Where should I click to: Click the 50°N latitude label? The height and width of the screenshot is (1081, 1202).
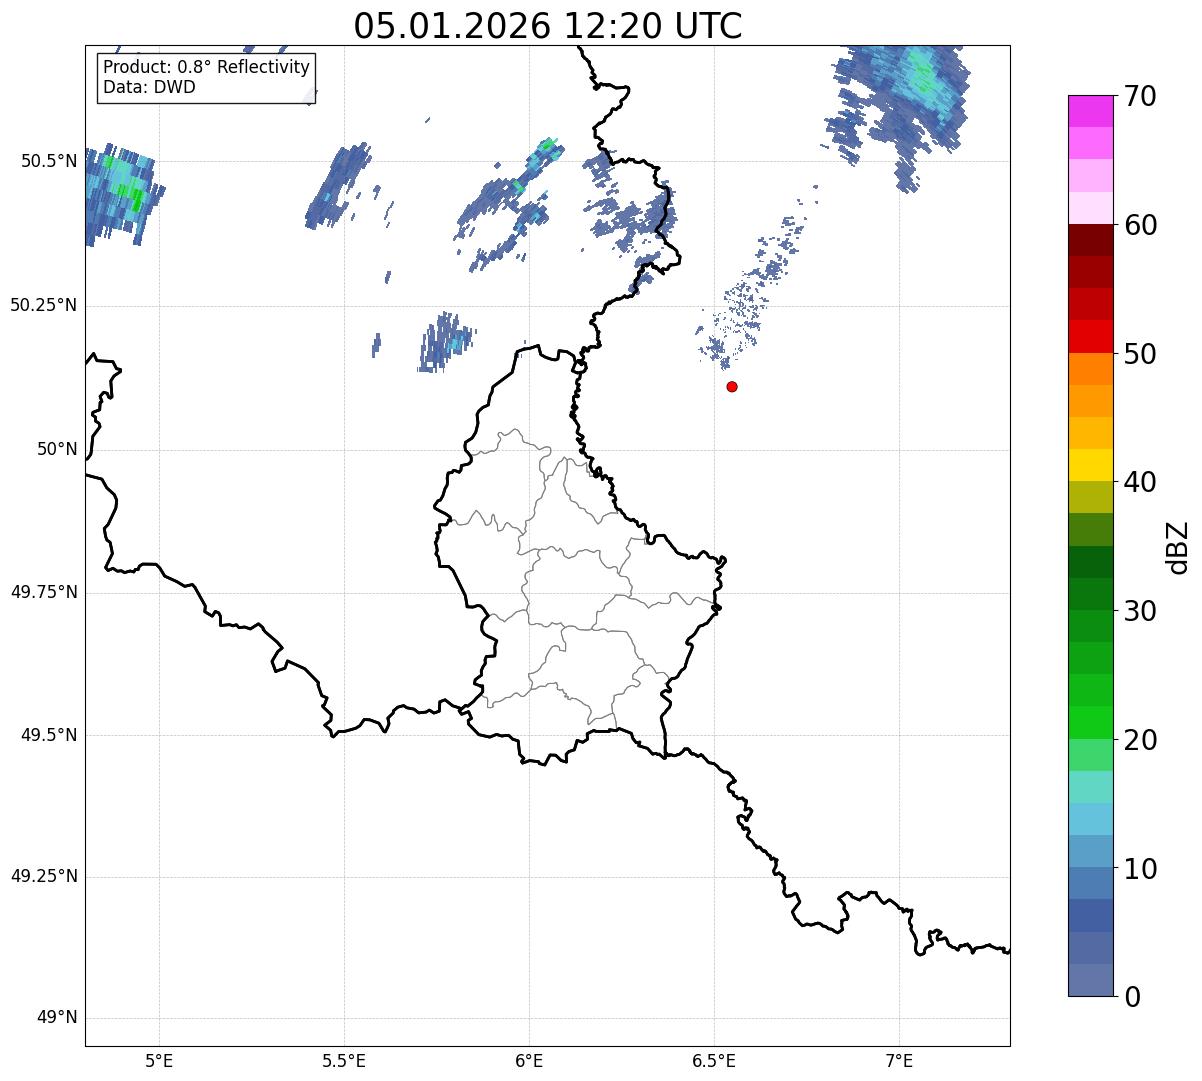(x=57, y=449)
